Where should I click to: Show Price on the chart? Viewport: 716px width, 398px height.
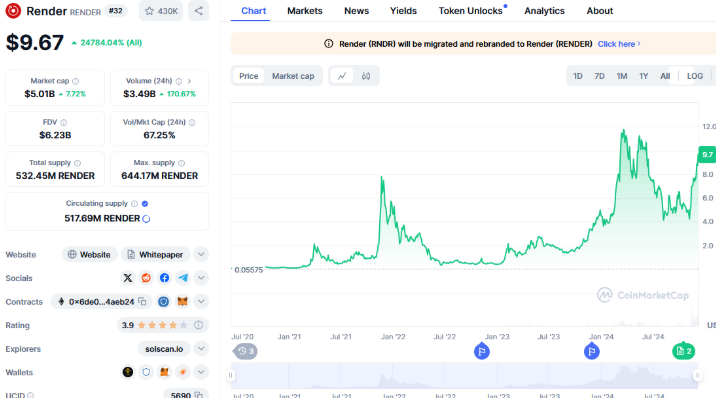(x=249, y=76)
